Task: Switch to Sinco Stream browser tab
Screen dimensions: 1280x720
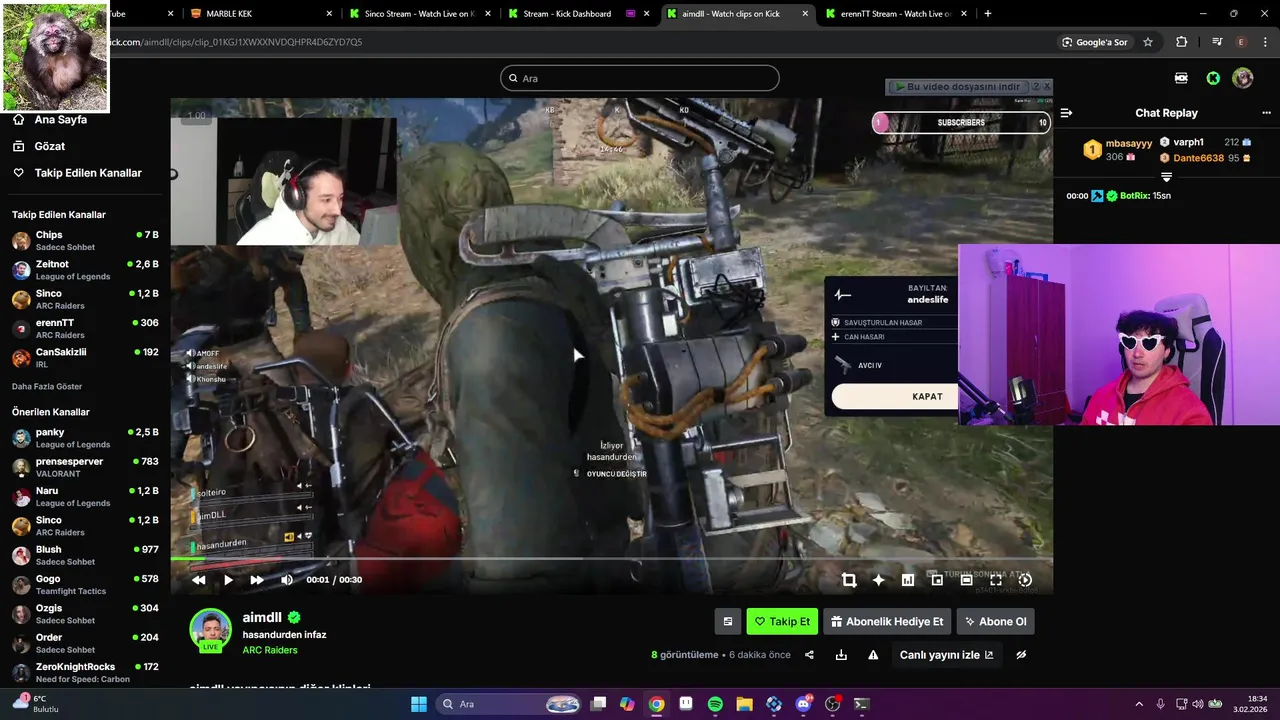Action: 418,14
